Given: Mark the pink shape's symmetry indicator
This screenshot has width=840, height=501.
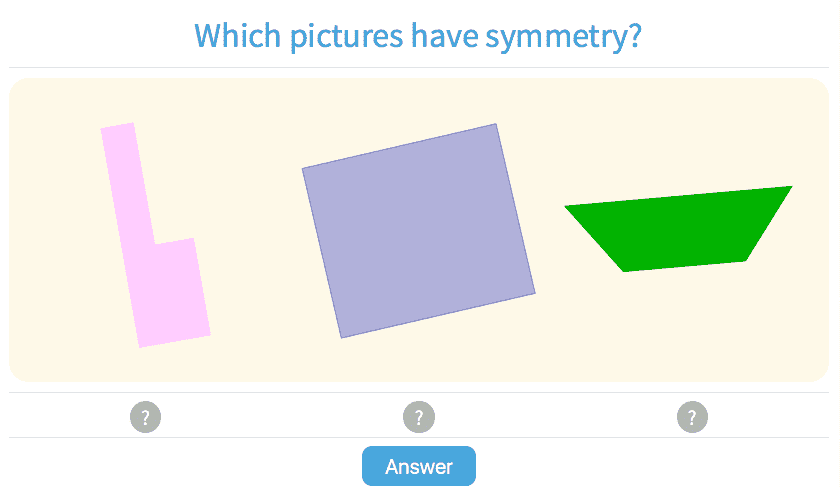Looking at the screenshot, I should pos(145,417).
